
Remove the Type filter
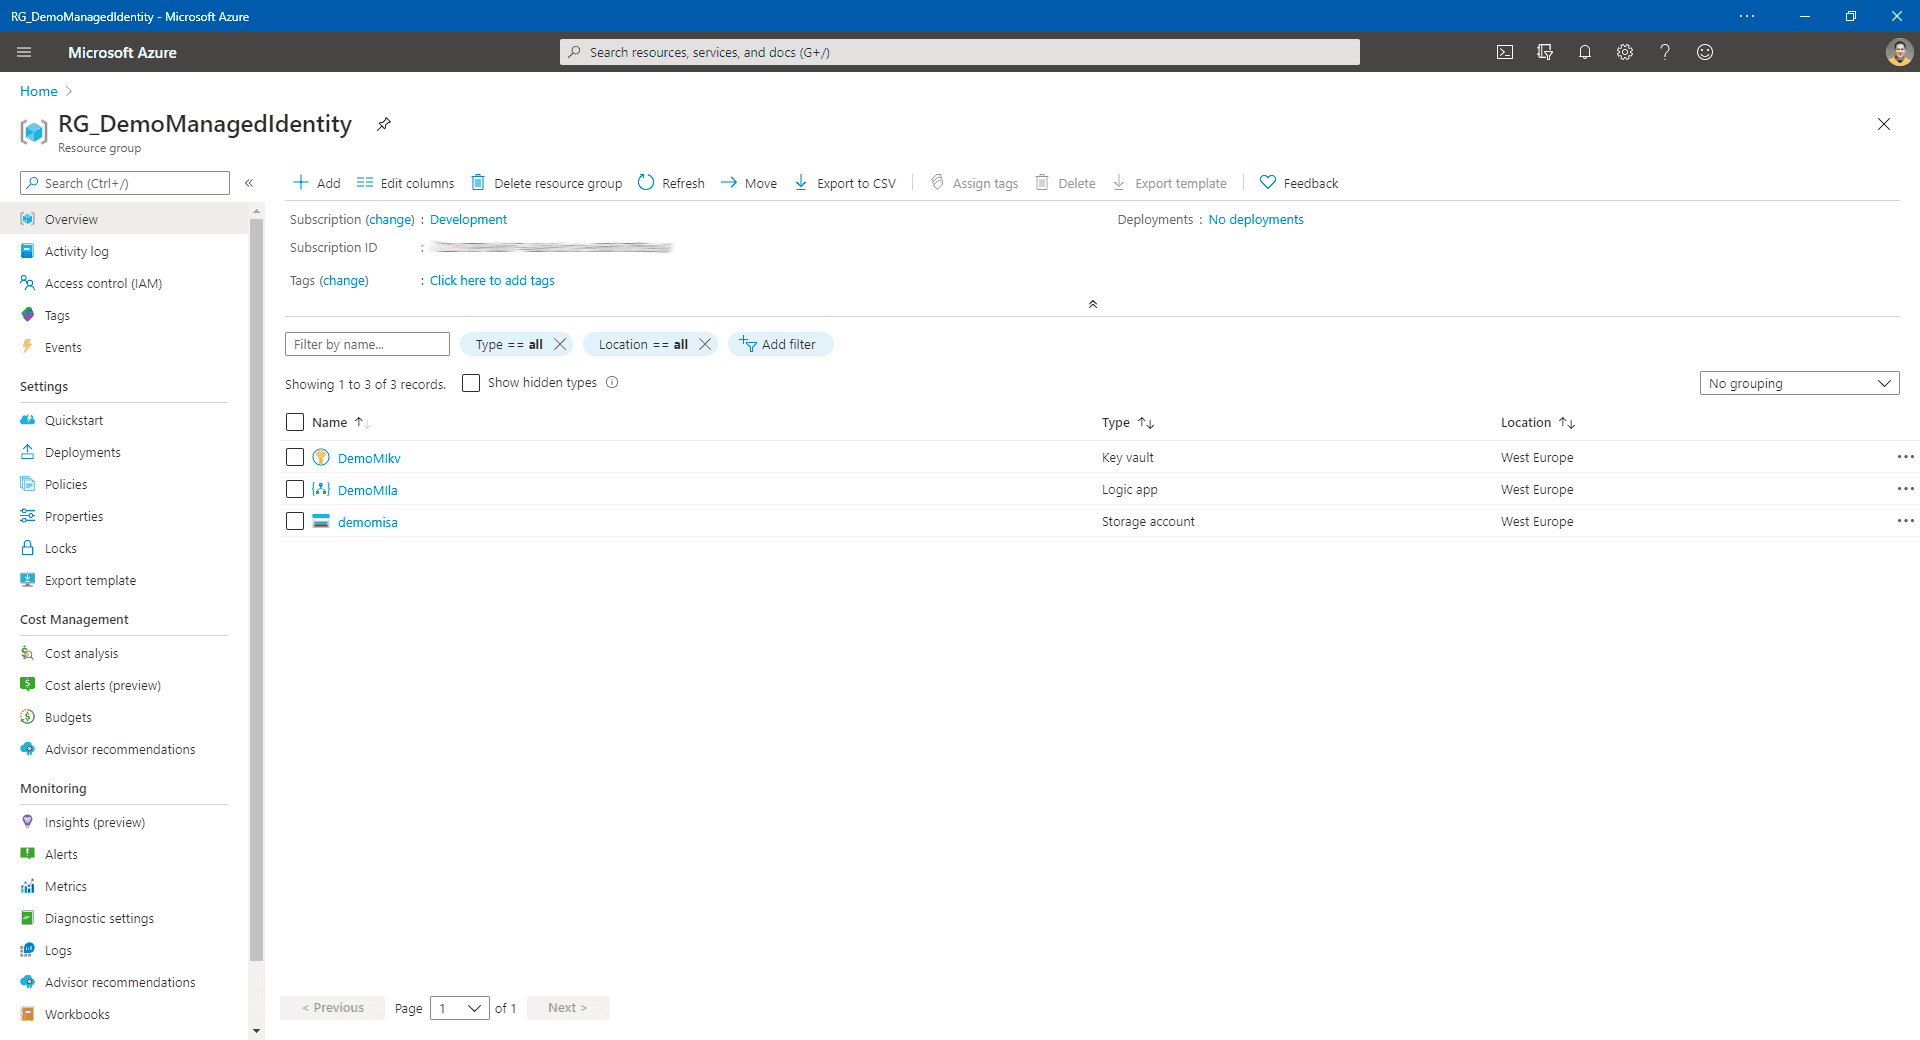pyautogui.click(x=560, y=344)
